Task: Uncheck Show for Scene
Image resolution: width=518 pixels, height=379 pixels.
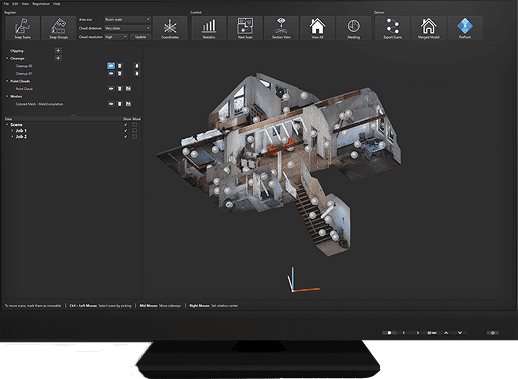Action: (126, 125)
